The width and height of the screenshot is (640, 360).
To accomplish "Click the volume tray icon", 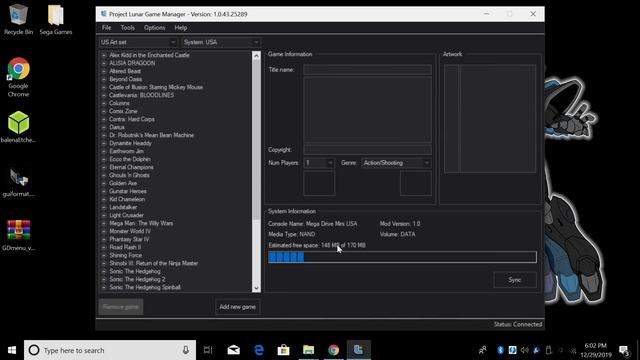I will point(524,350).
